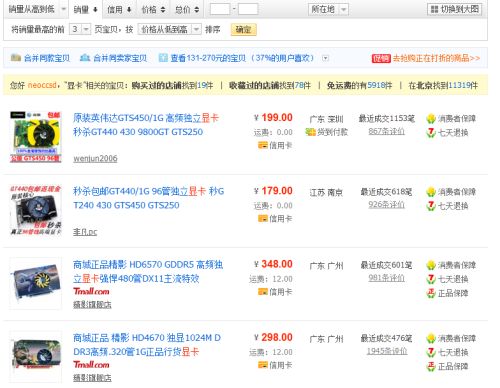Screen dimensions: 500x388
Task: Select the 销量 sort tab
Action: click(85, 10)
